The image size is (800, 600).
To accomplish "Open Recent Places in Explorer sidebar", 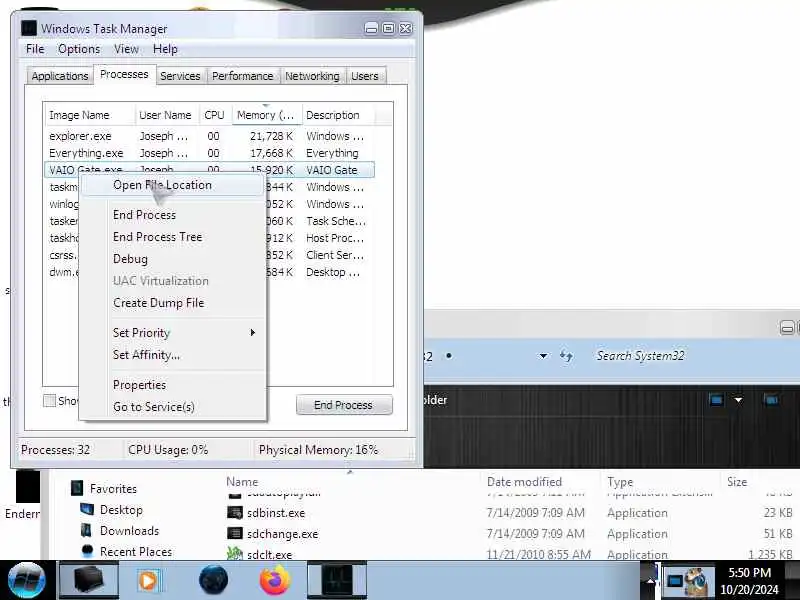I will tap(136, 552).
